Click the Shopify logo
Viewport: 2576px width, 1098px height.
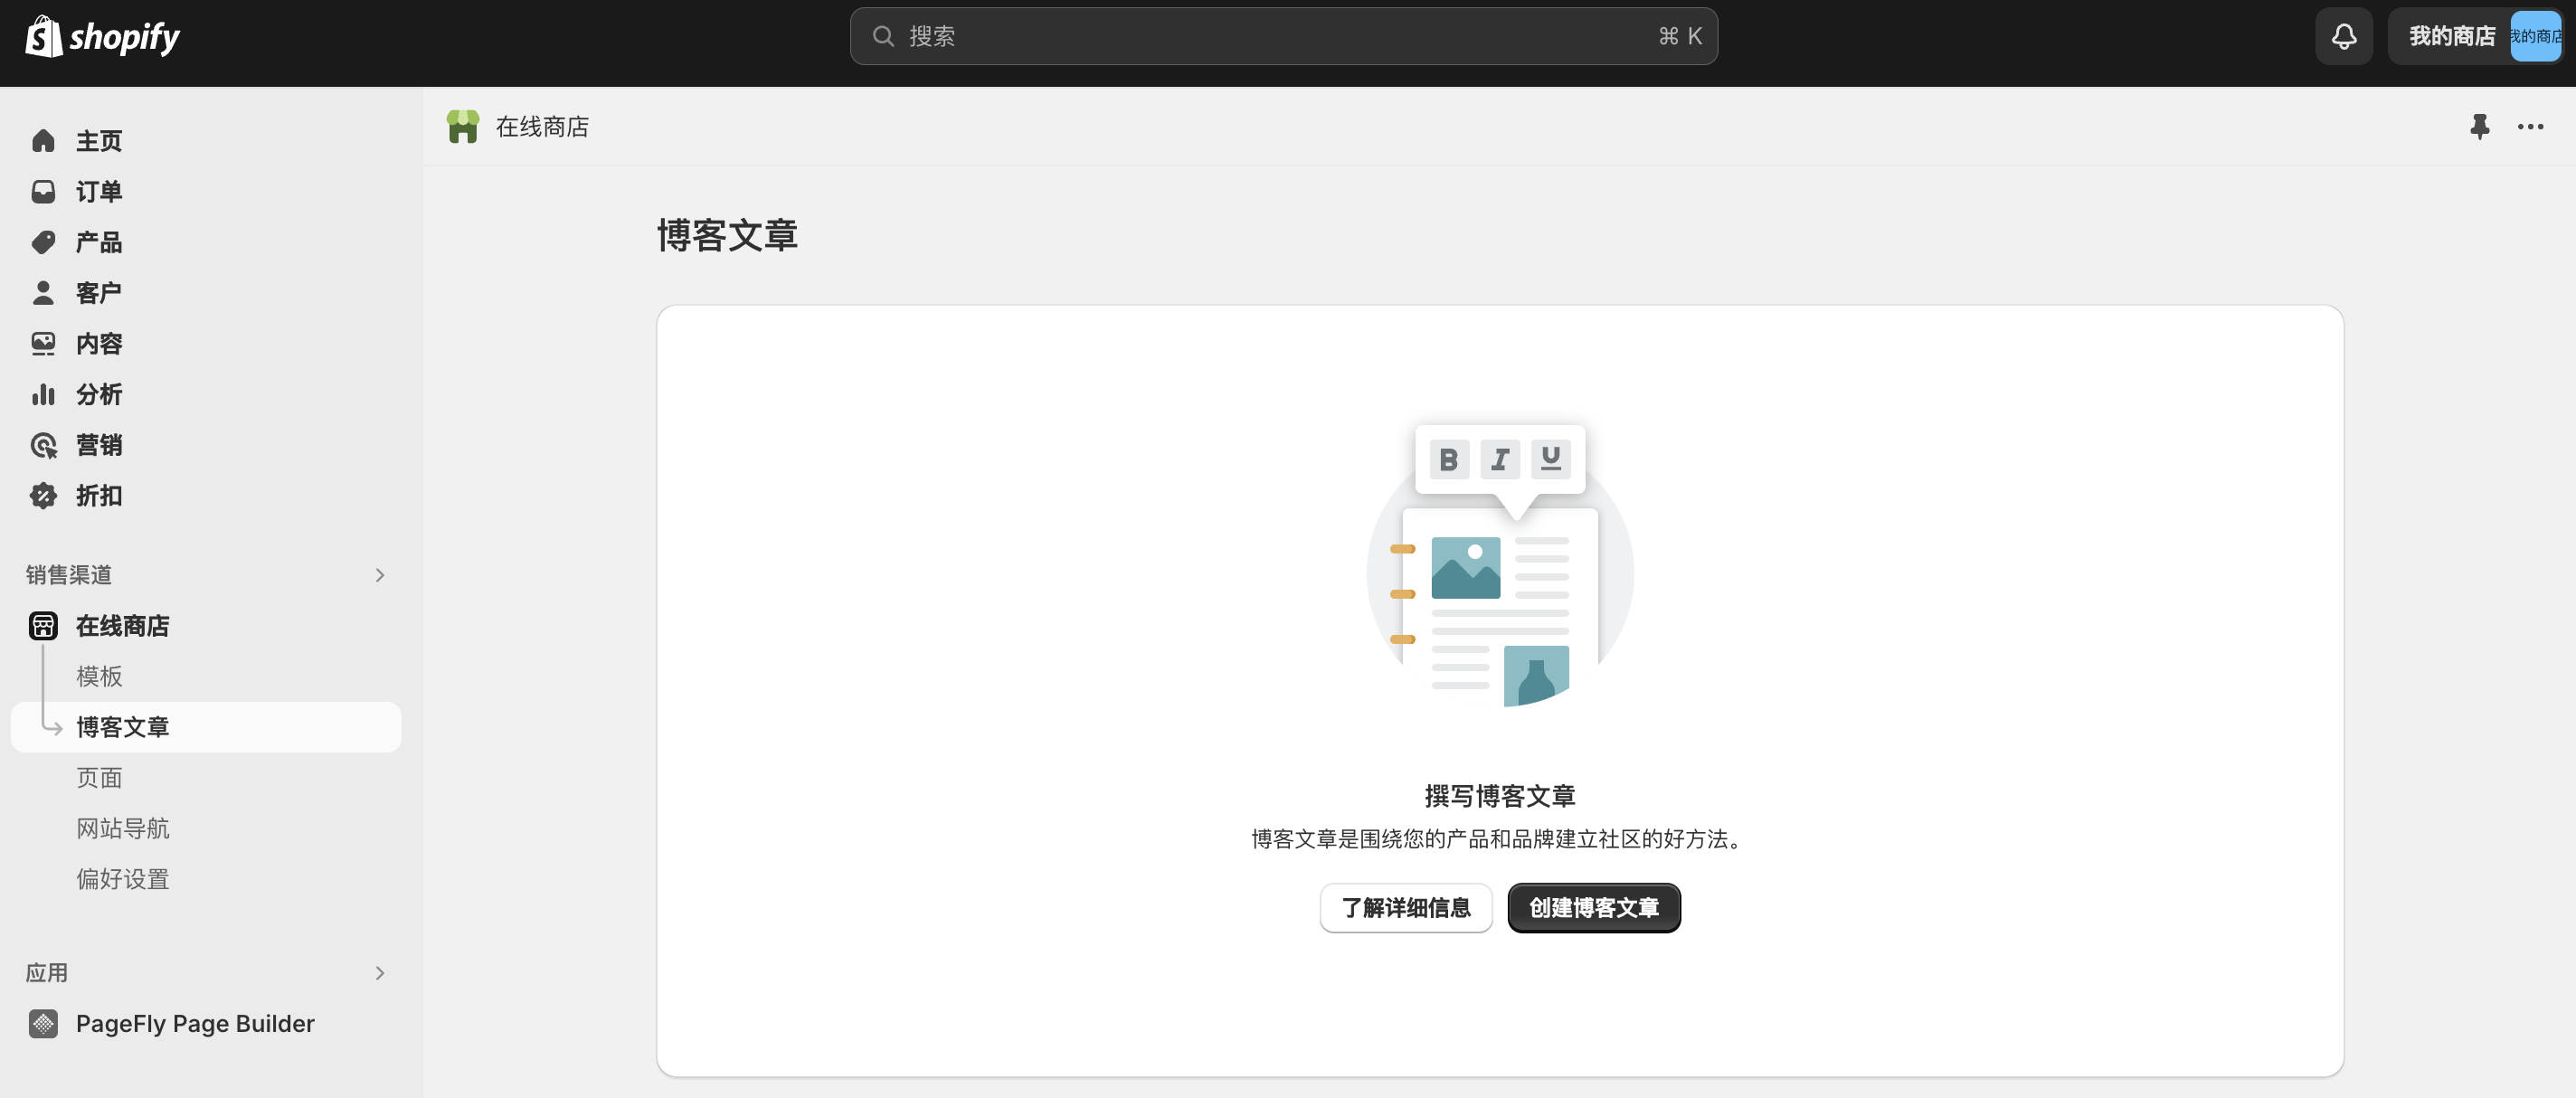click(x=102, y=37)
